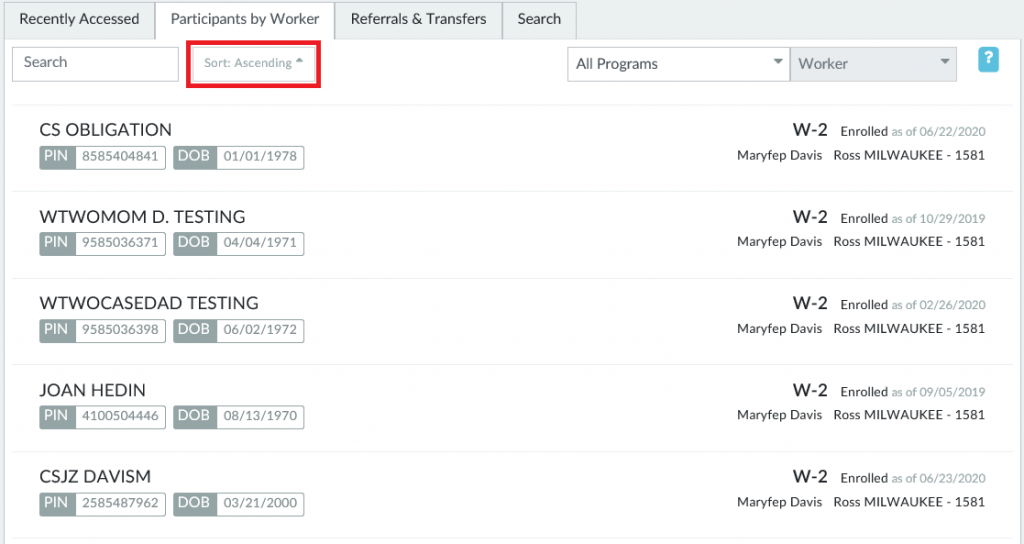
Task: Open JOAN HEDIN's record
Action: click(94, 390)
